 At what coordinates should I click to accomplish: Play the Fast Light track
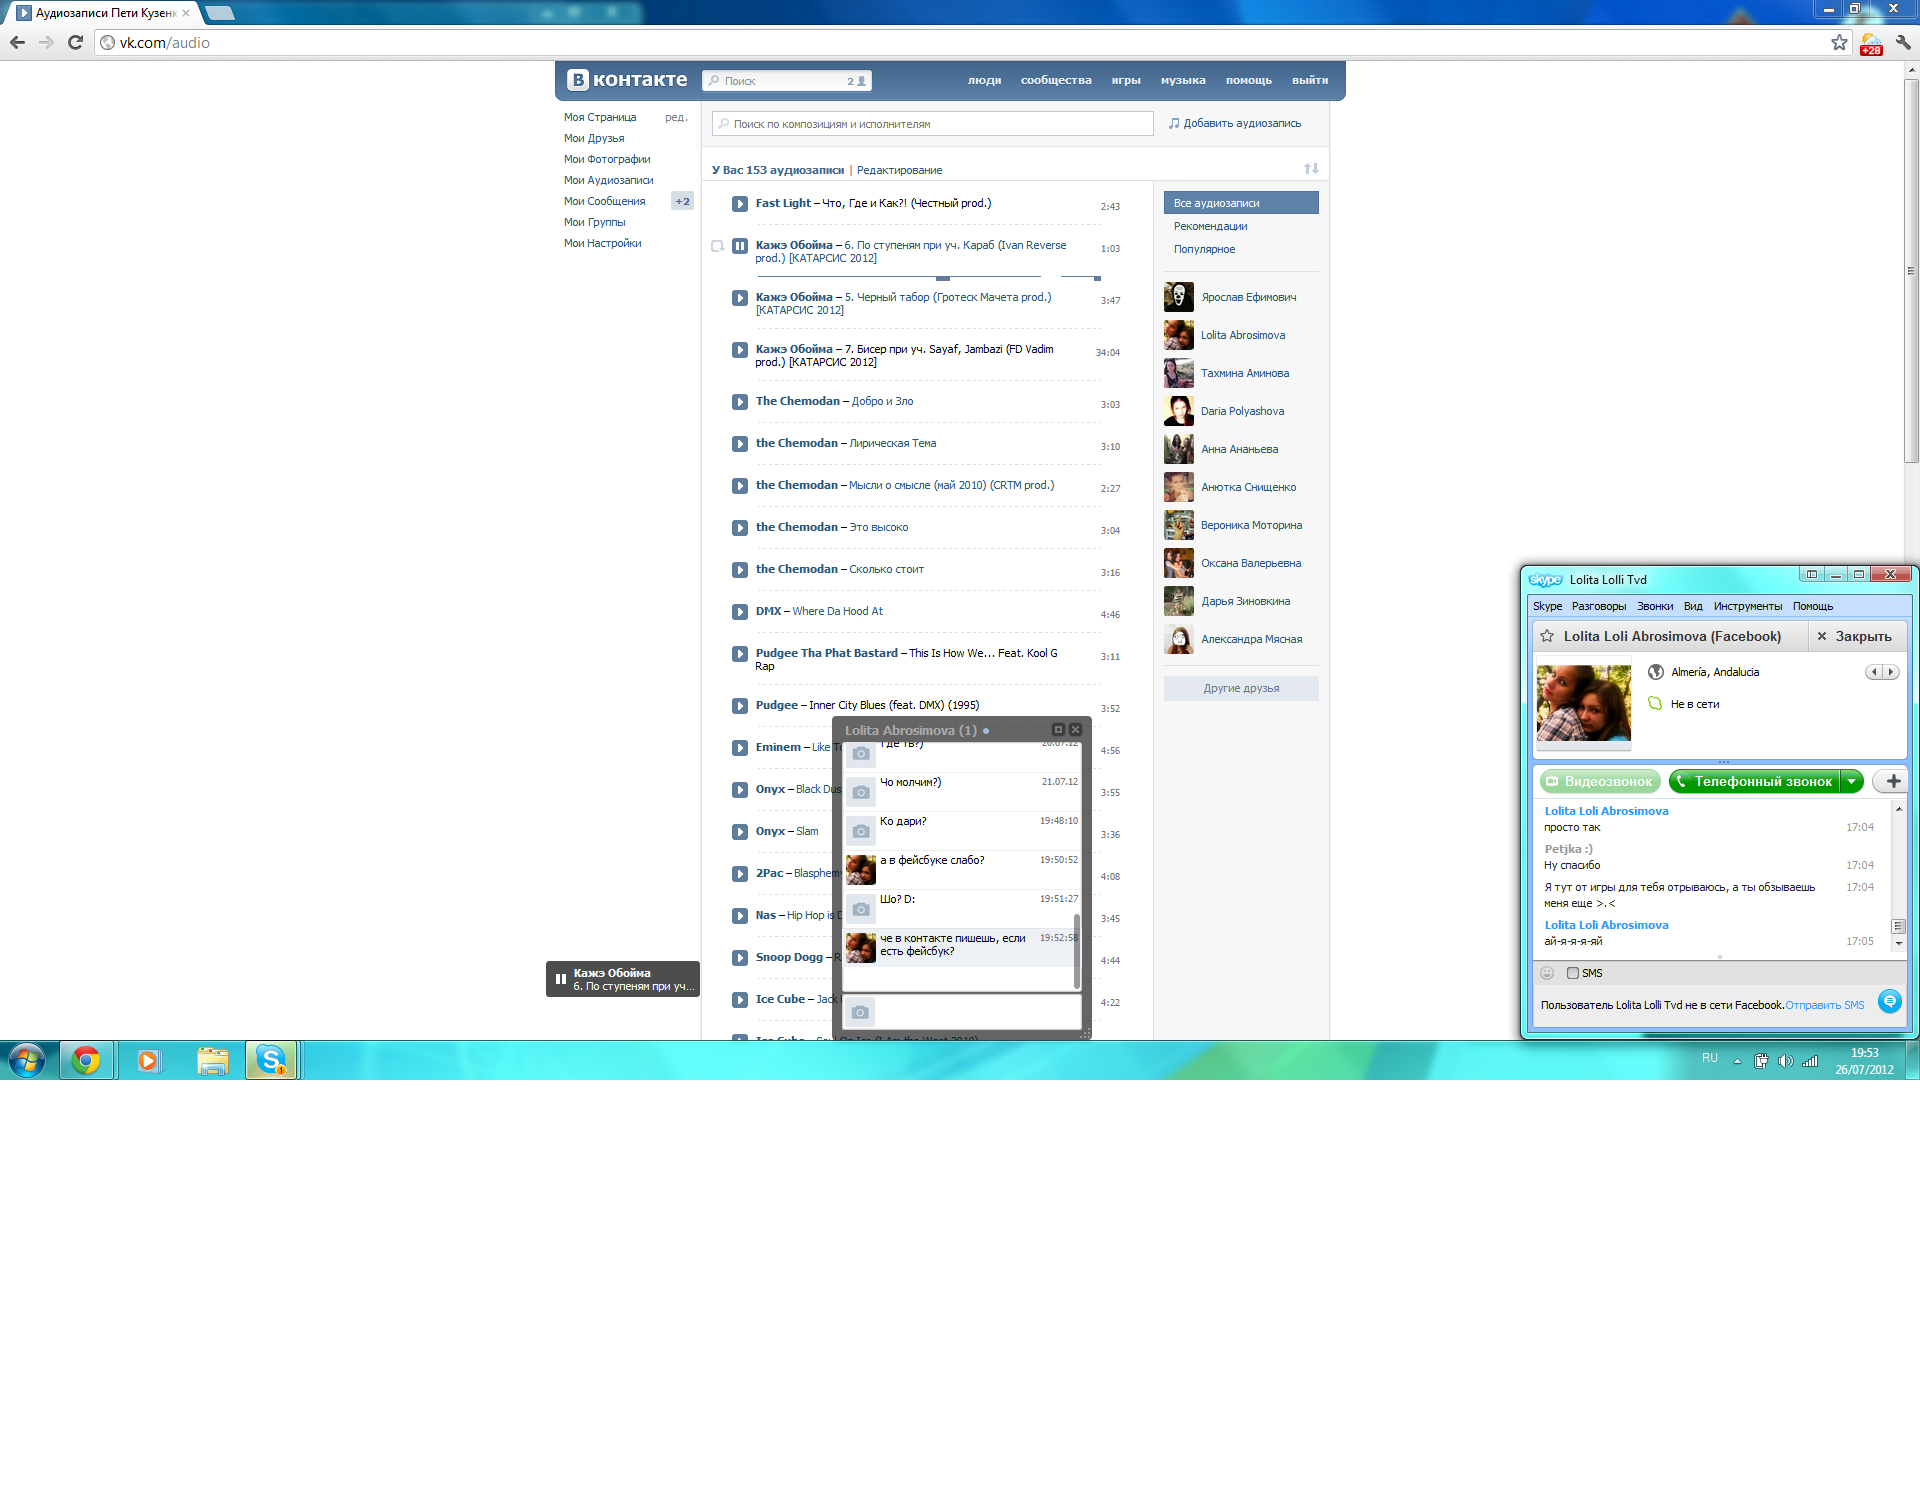coord(740,204)
